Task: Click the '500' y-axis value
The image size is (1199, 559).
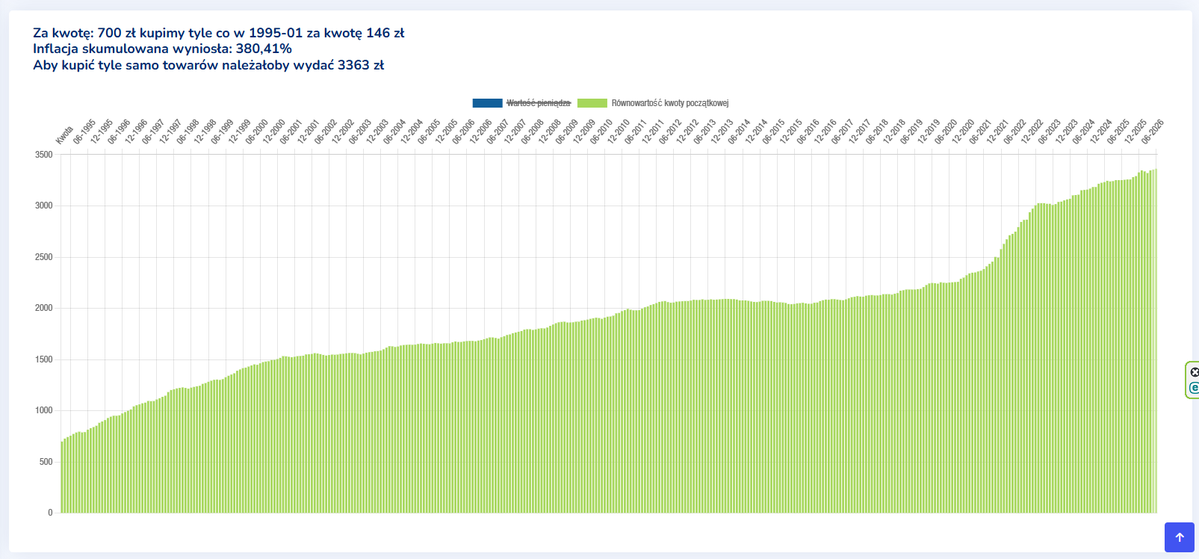Action: click(x=46, y=462)
